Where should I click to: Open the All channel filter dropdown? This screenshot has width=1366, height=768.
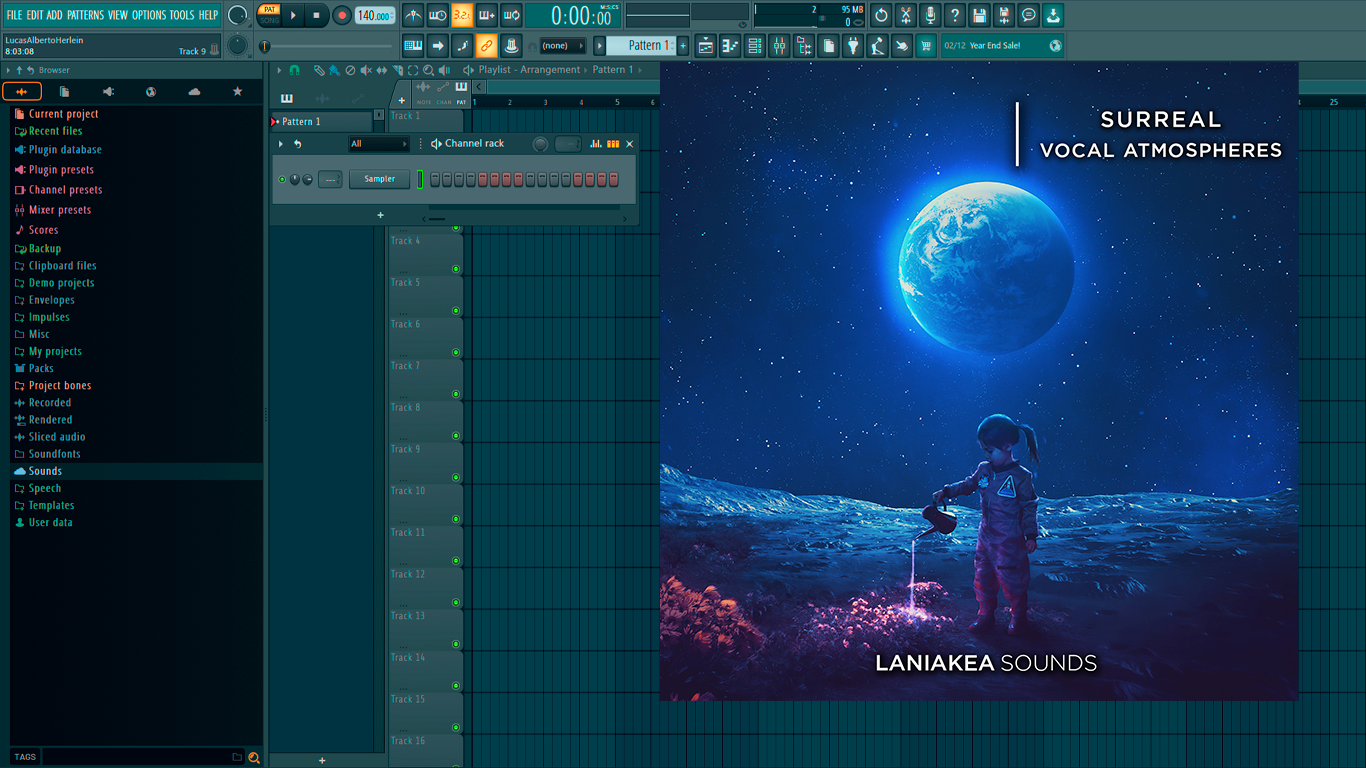coord(379,144)
